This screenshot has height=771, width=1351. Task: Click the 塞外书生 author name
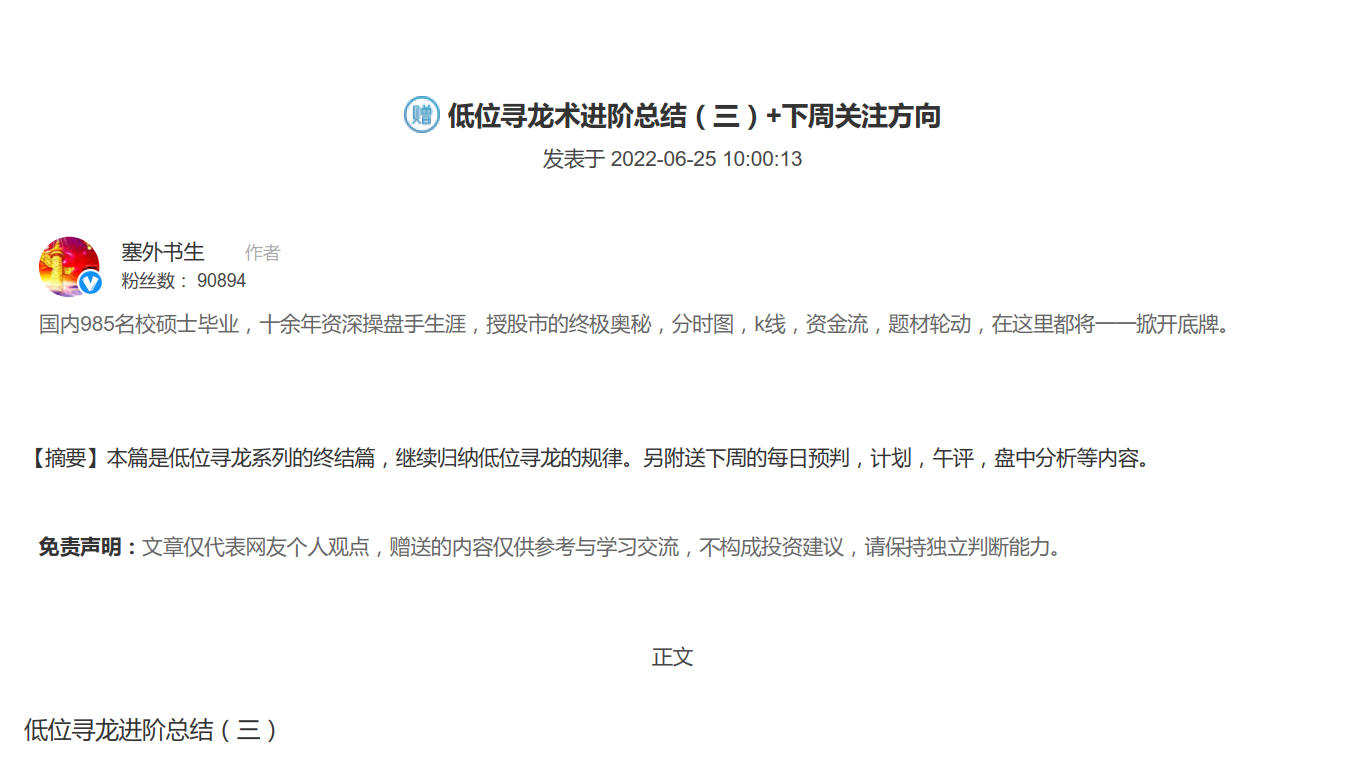162,252
